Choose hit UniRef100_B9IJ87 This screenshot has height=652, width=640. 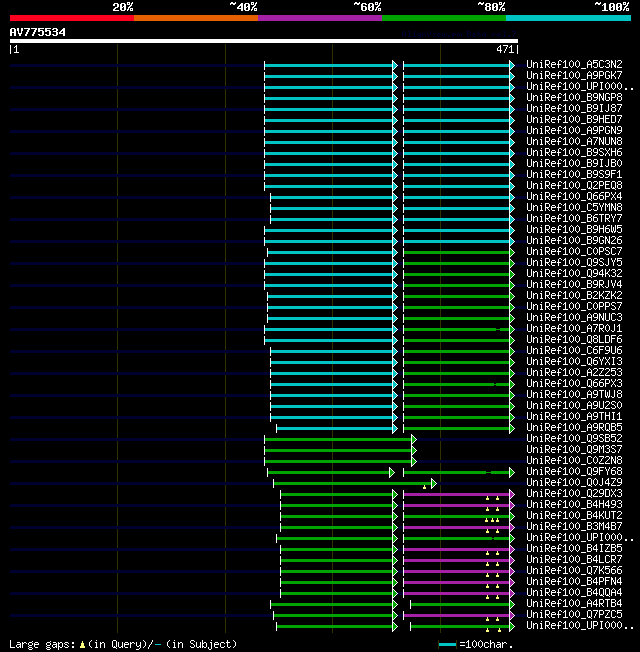[574, 109]
